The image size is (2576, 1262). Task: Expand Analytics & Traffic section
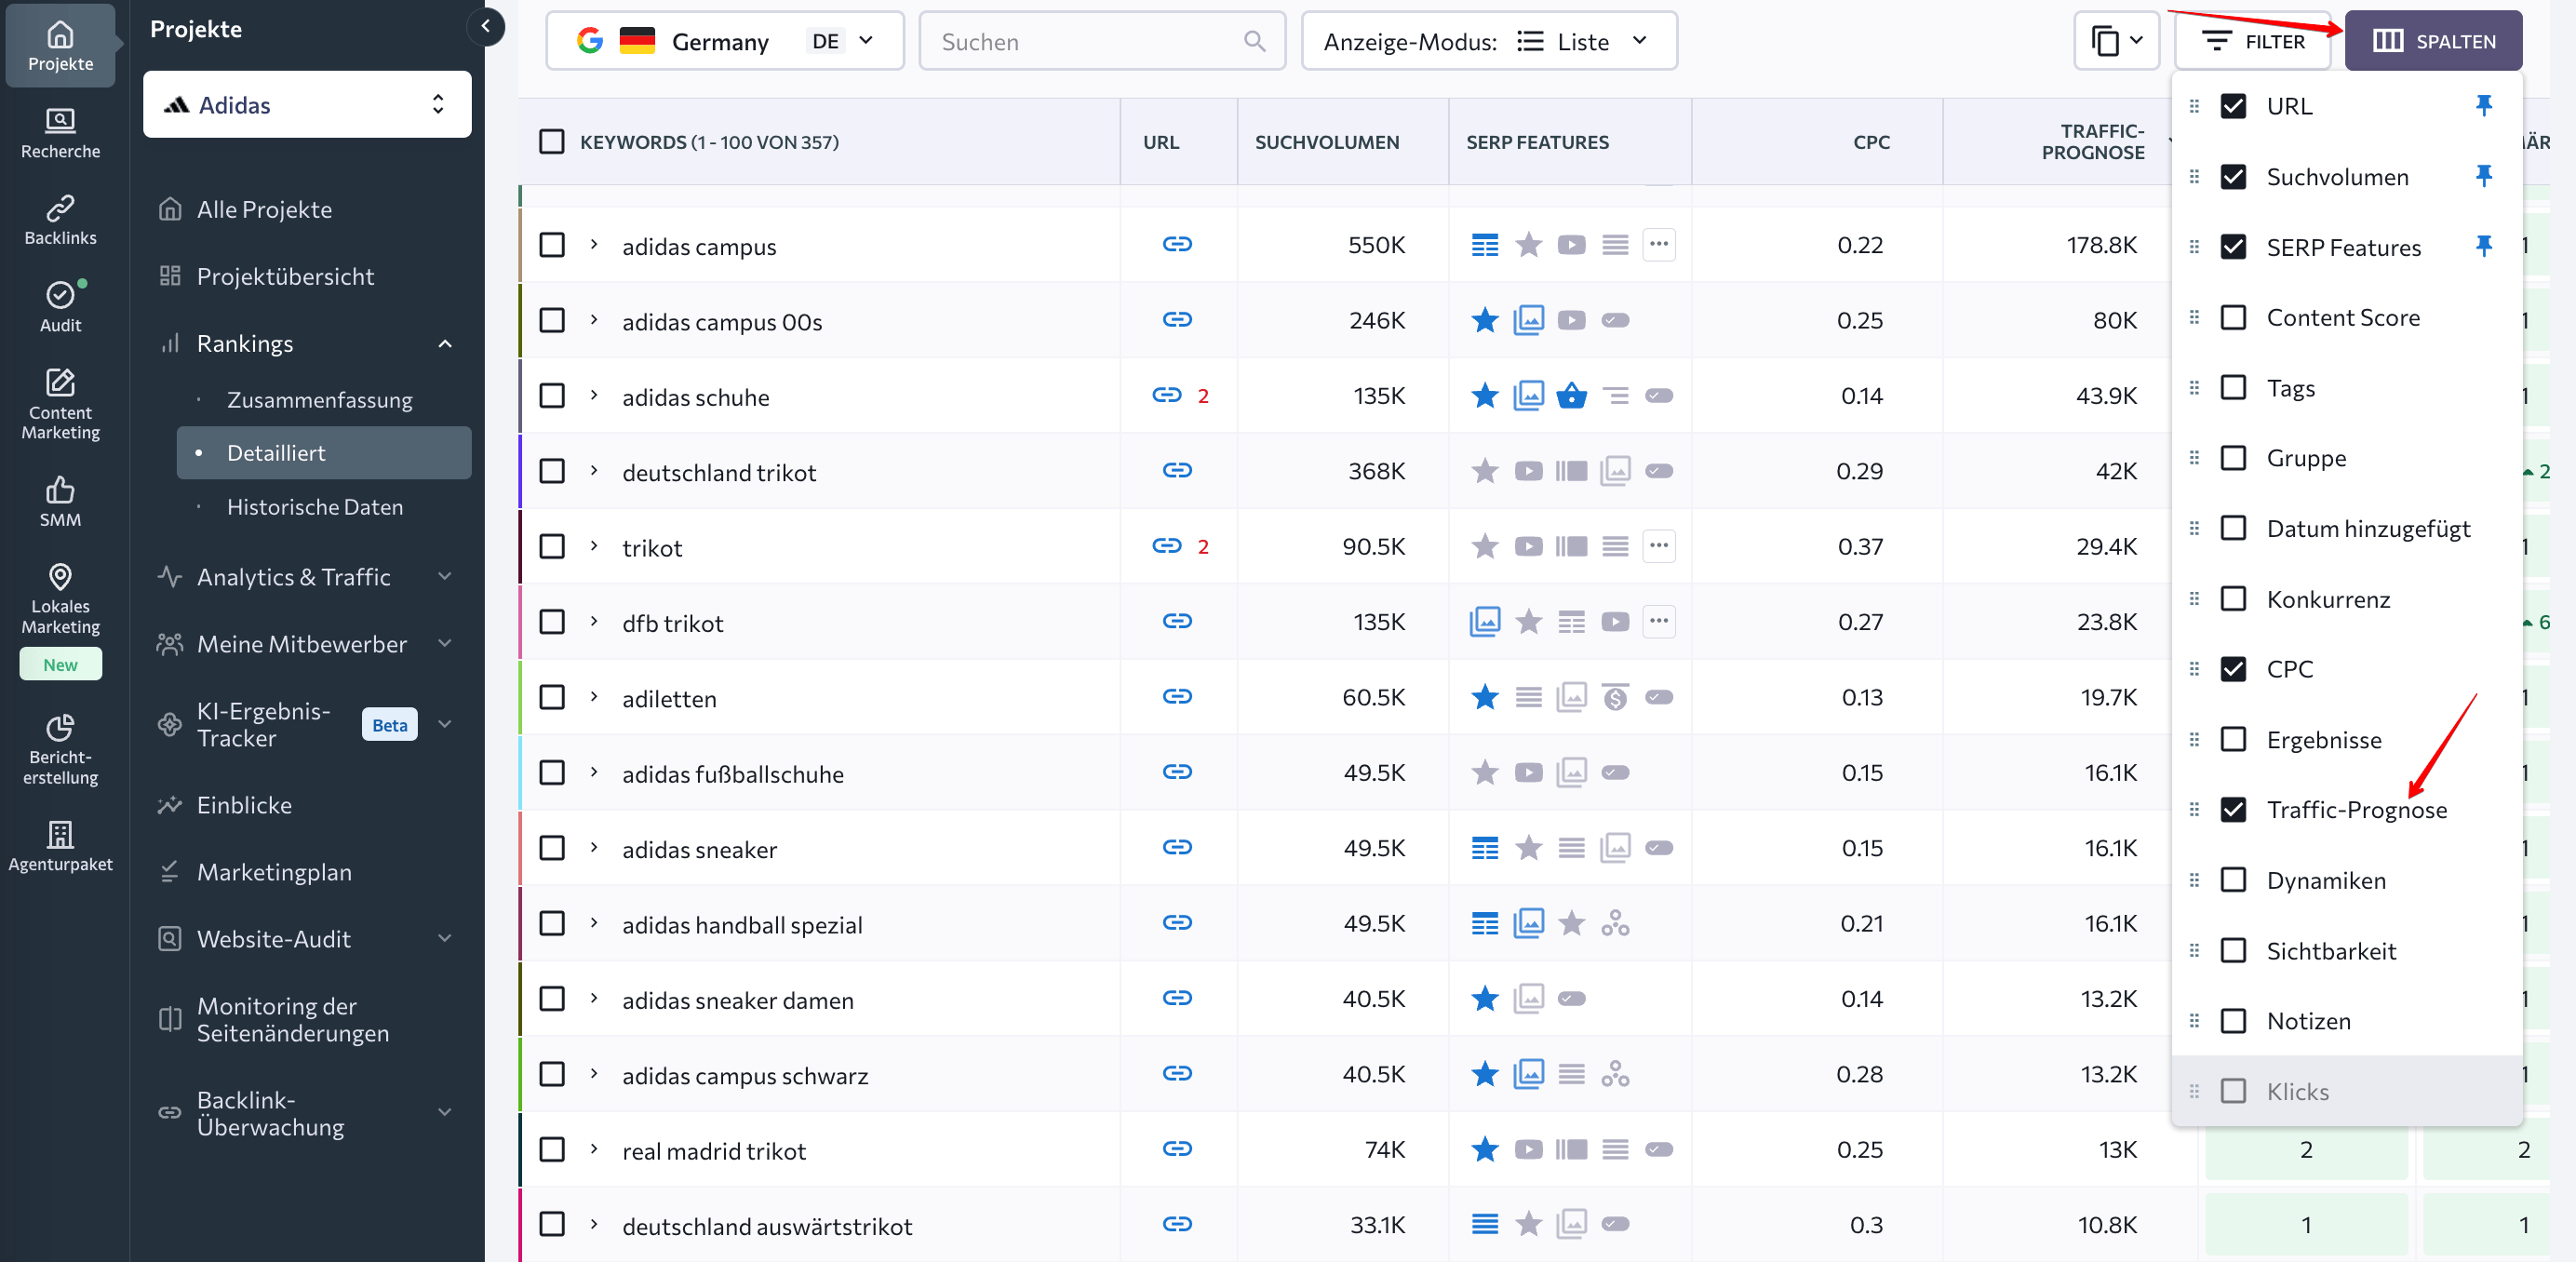point(445,577)
